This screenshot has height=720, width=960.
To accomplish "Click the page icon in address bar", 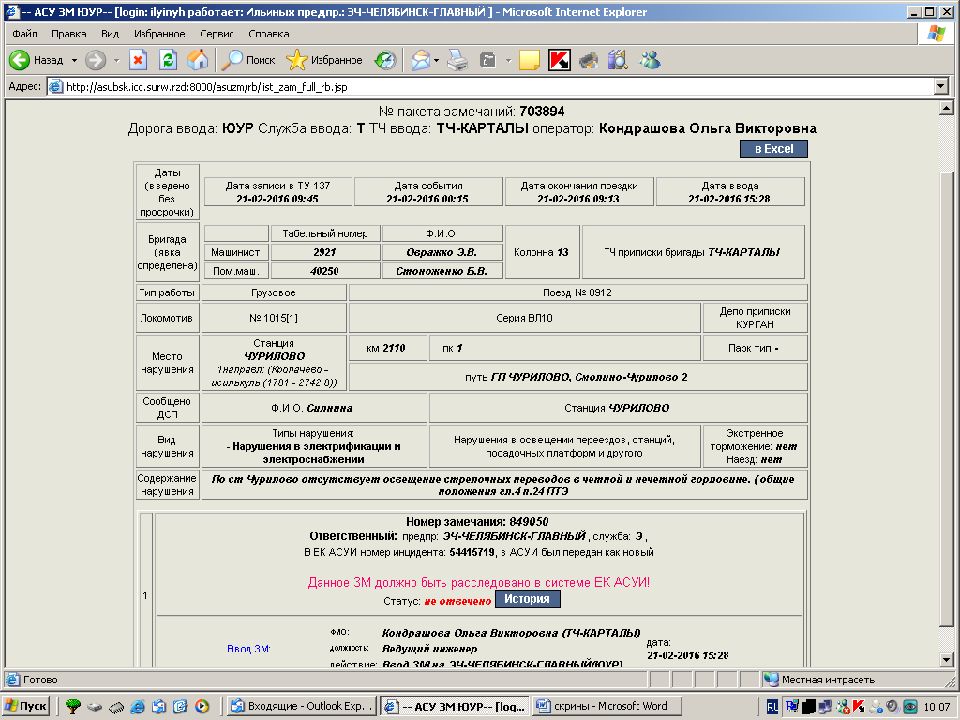I will 56,87.
